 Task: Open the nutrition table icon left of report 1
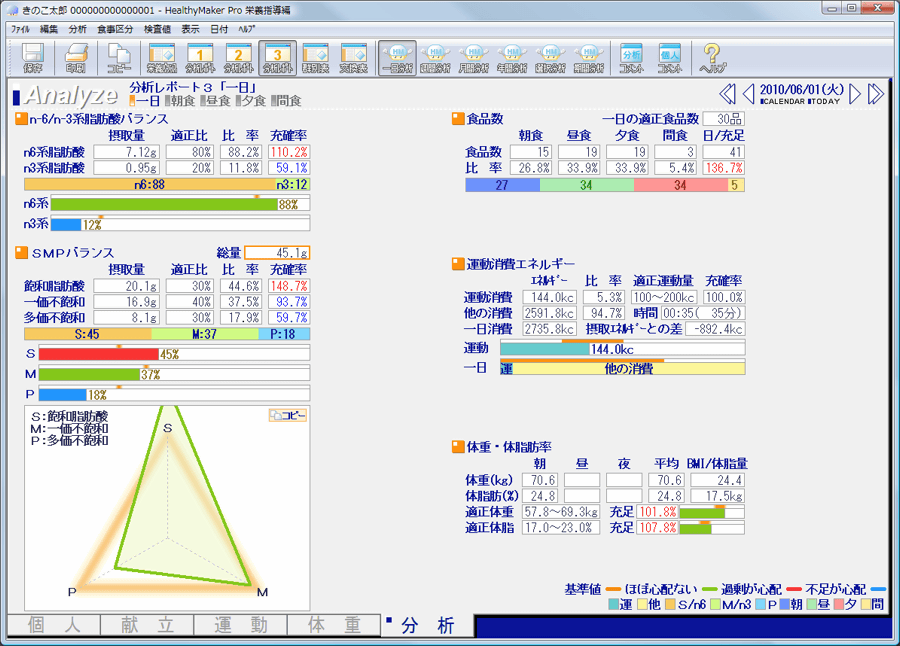coord(162,58)
